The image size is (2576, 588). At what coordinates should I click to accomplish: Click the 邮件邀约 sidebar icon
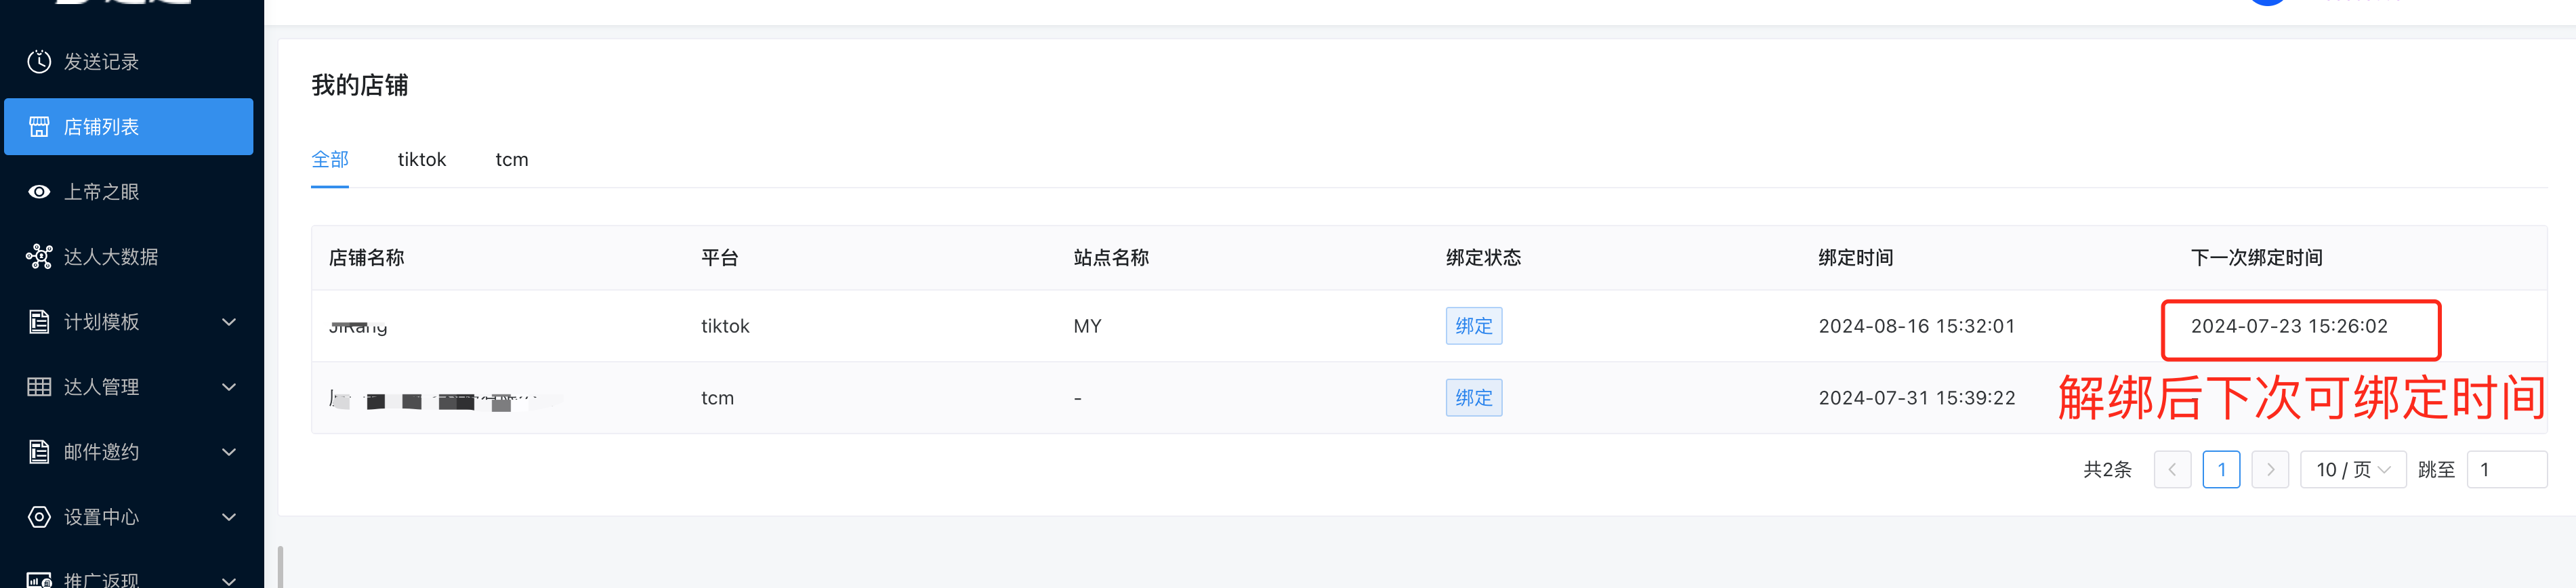(x=39, y=452)
